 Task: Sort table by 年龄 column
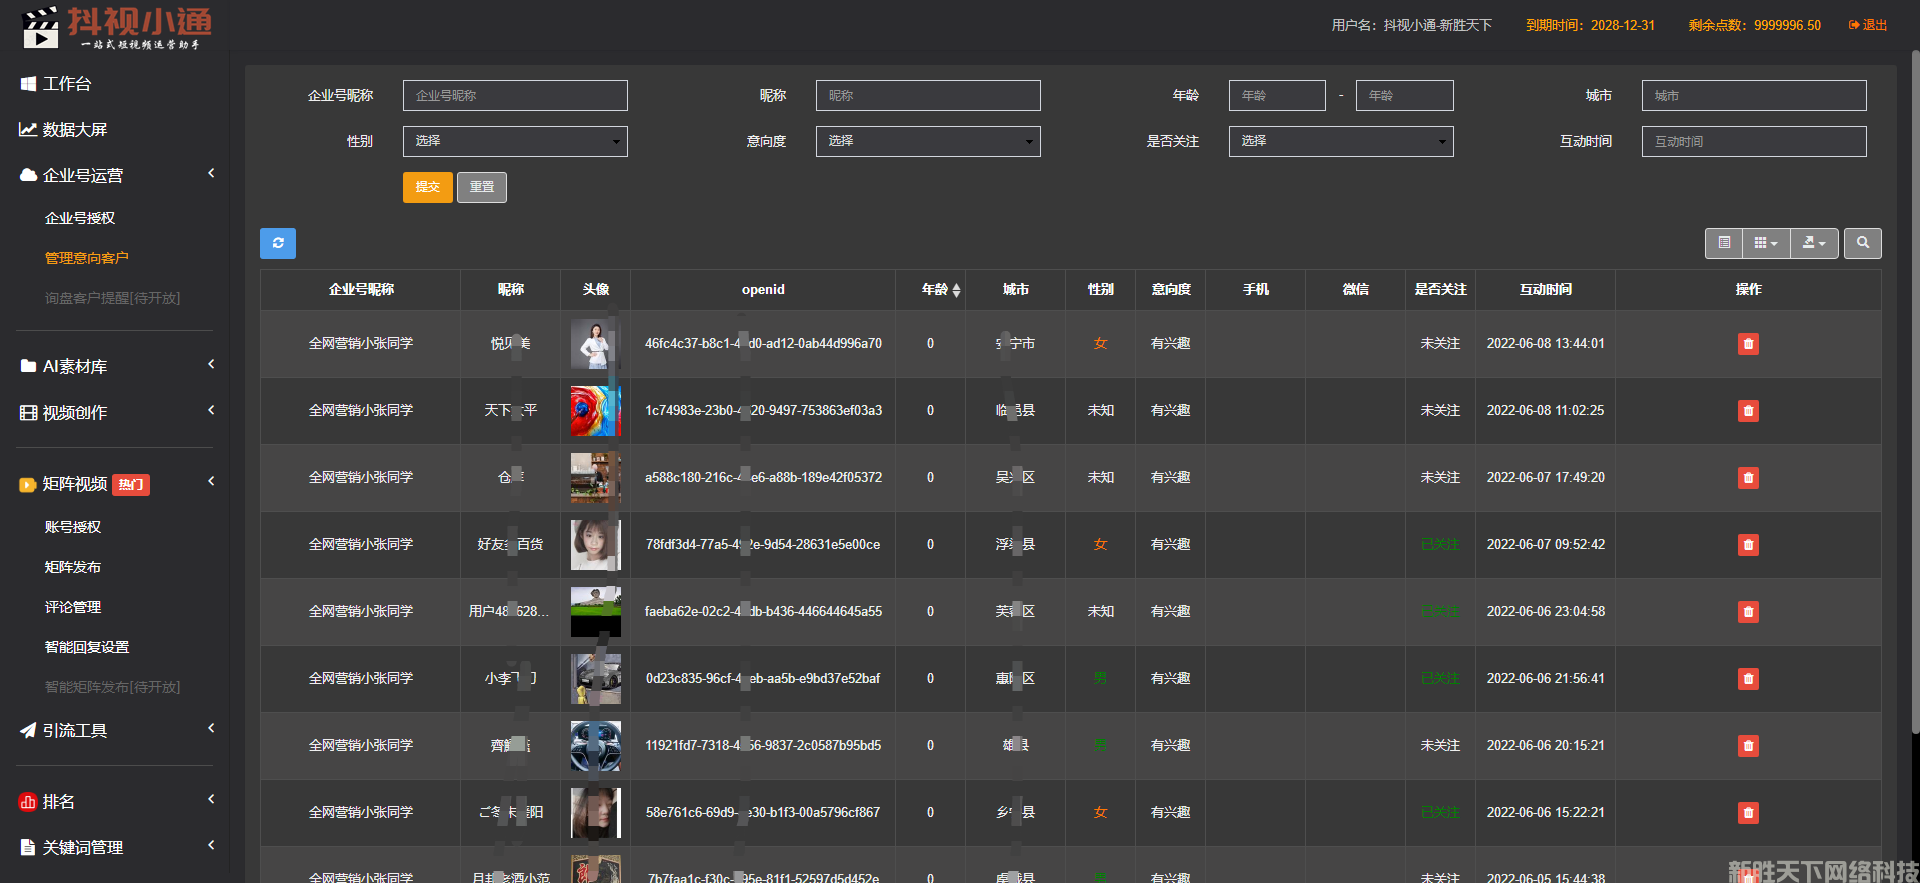coord(940,290)
